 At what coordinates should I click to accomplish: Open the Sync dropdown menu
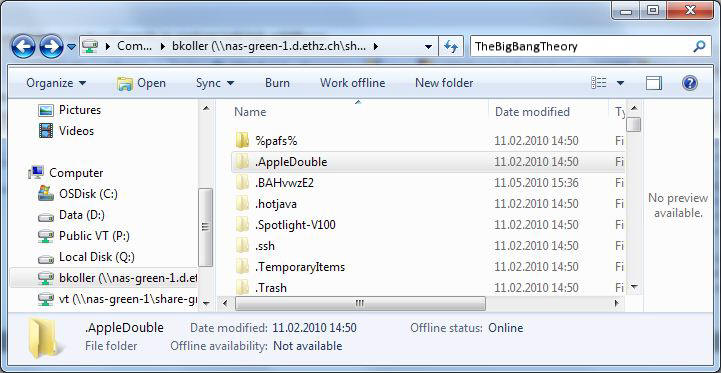pos(215,83)
